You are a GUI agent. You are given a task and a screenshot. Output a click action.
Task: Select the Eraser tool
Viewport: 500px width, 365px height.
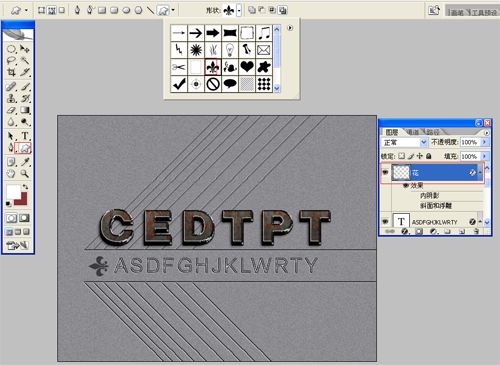click(x=11, y=110)
